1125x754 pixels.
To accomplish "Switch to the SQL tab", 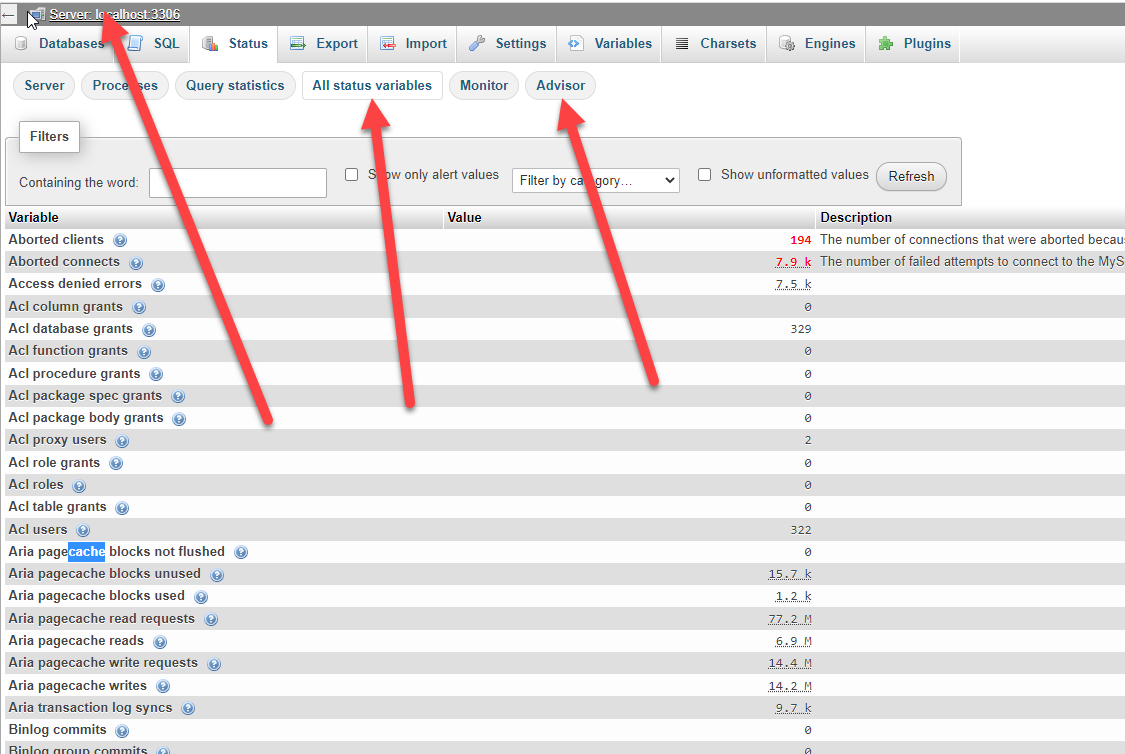I will pyautogui.click(x=154, y=44).
